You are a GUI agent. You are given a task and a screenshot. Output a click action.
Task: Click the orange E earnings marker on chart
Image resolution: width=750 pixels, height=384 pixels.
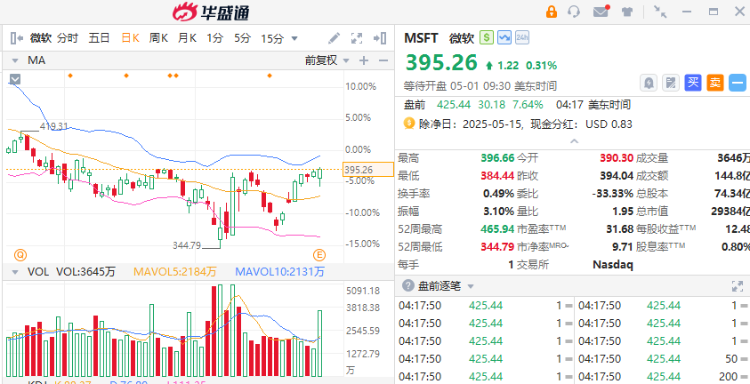coord(319,254)
